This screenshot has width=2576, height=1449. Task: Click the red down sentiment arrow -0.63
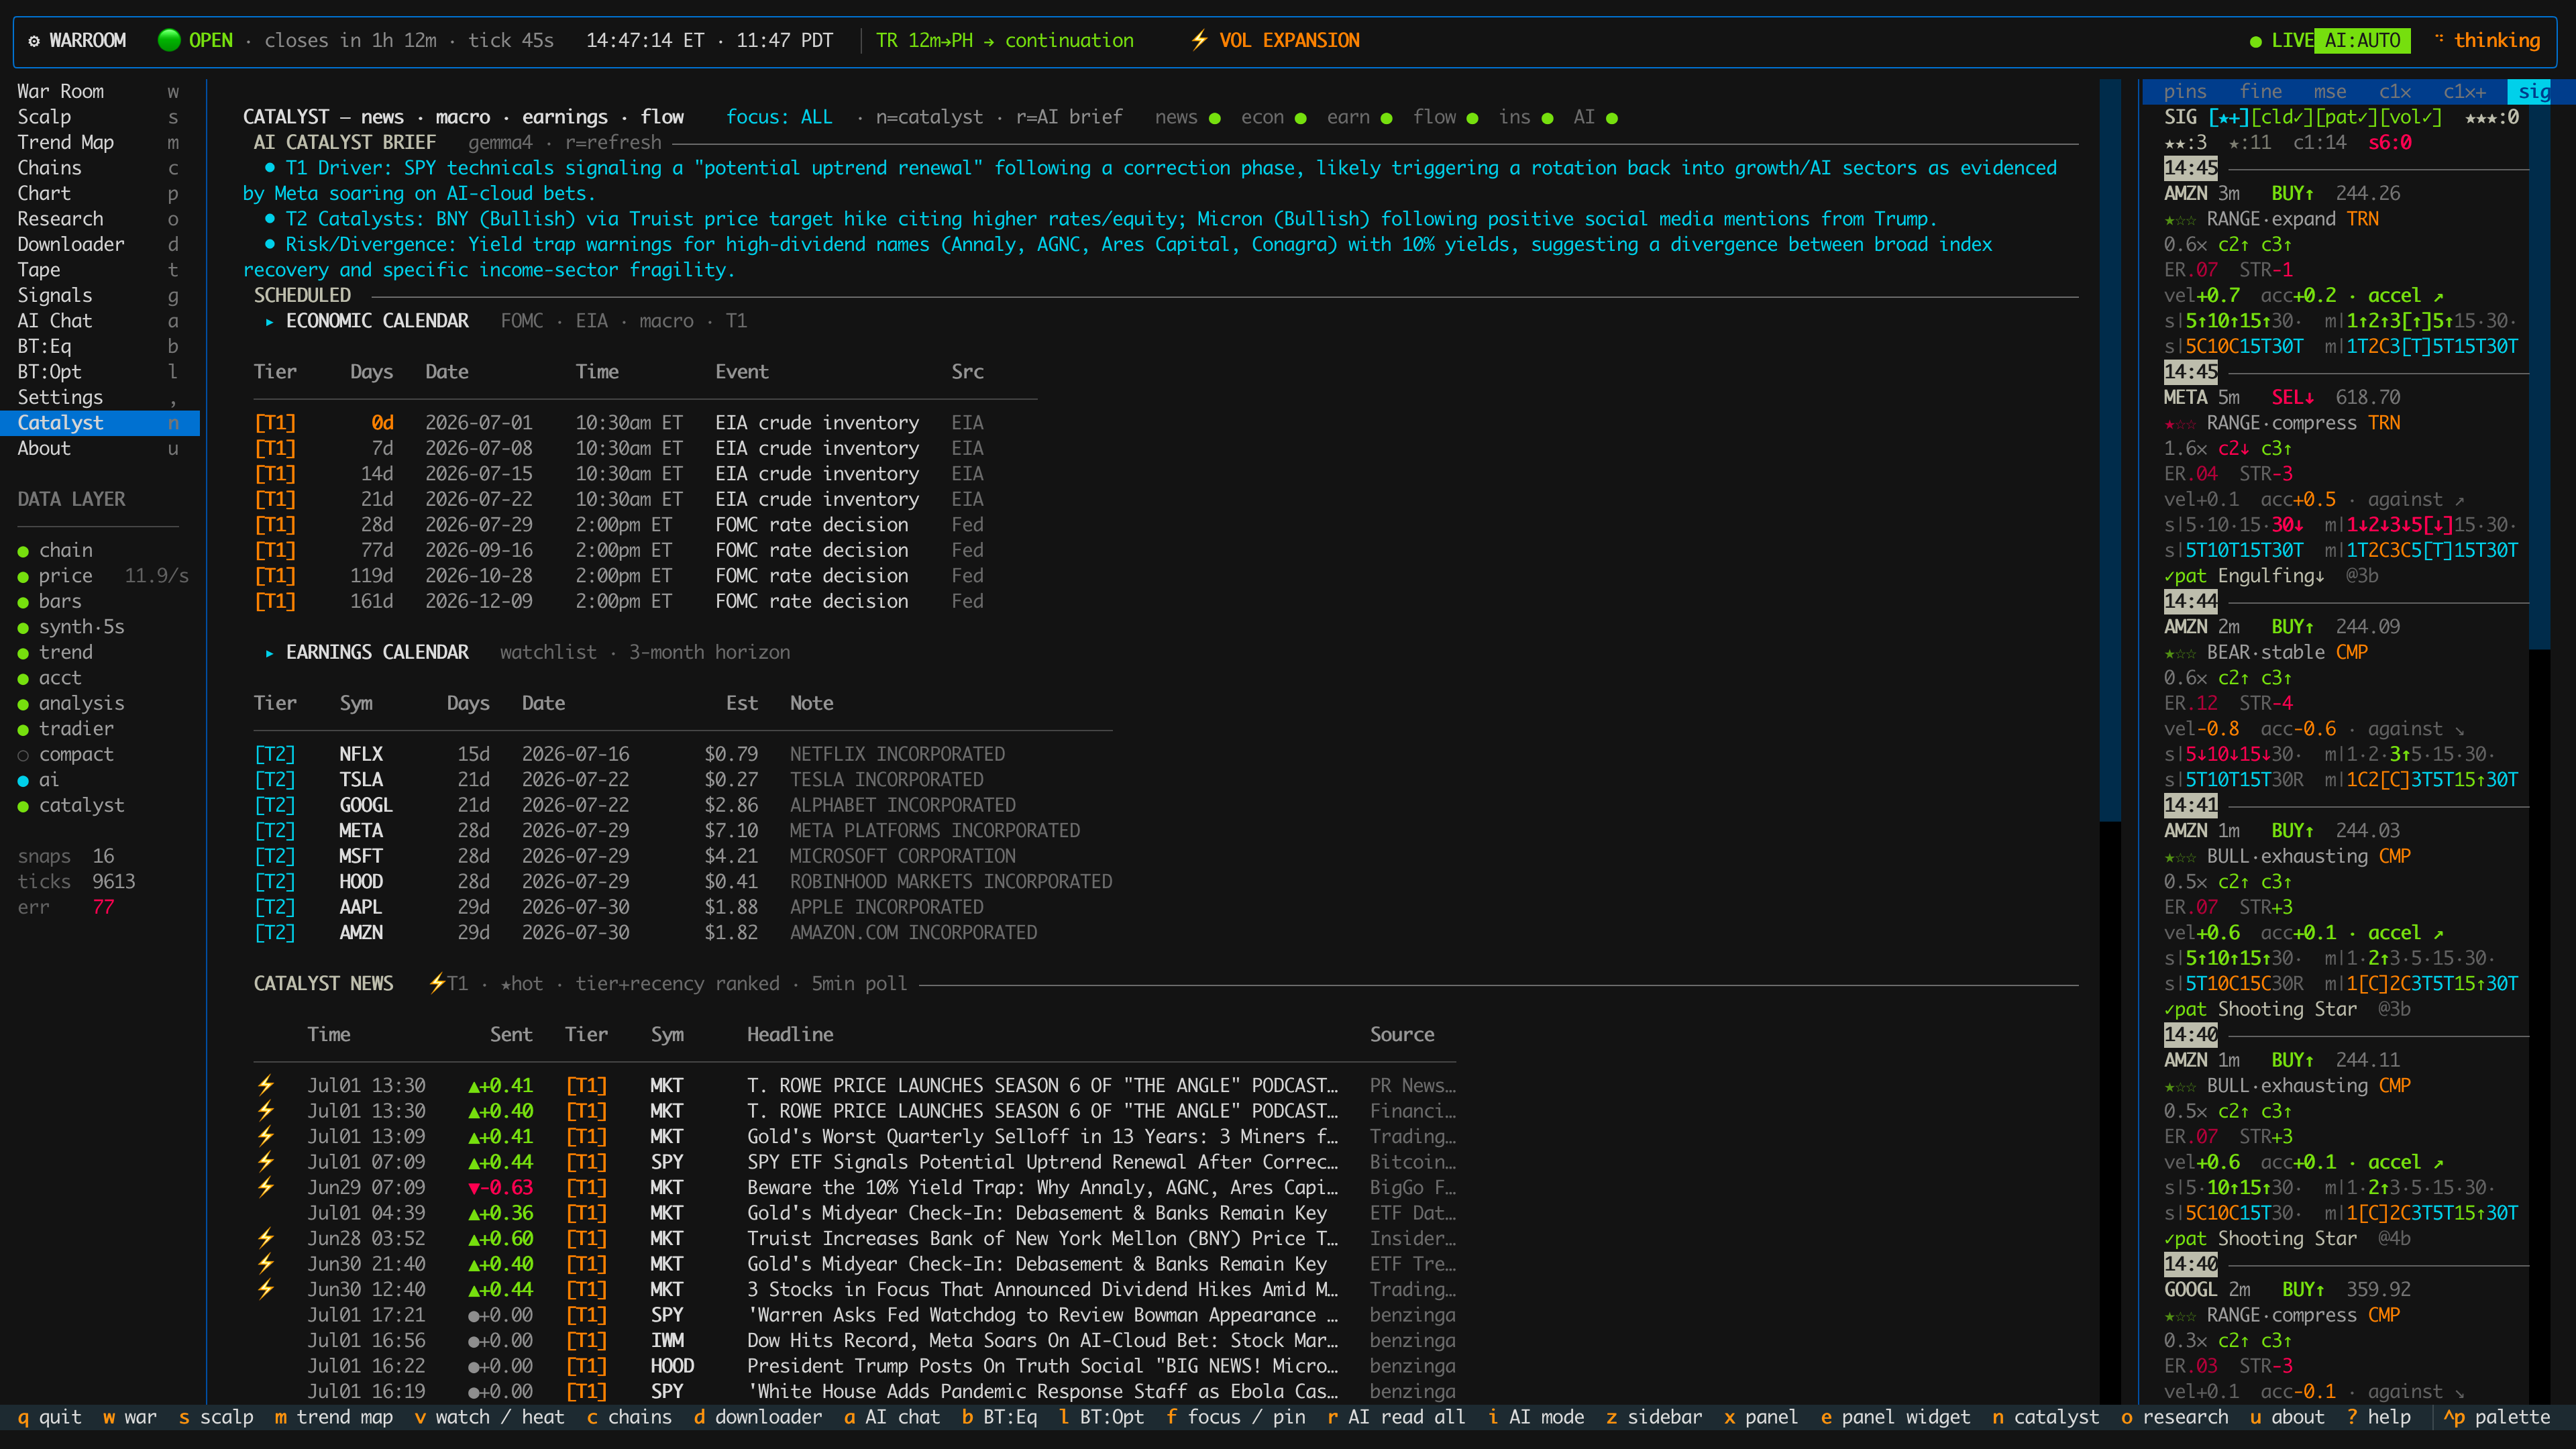pyautogui.click(x=474, y=1188)
